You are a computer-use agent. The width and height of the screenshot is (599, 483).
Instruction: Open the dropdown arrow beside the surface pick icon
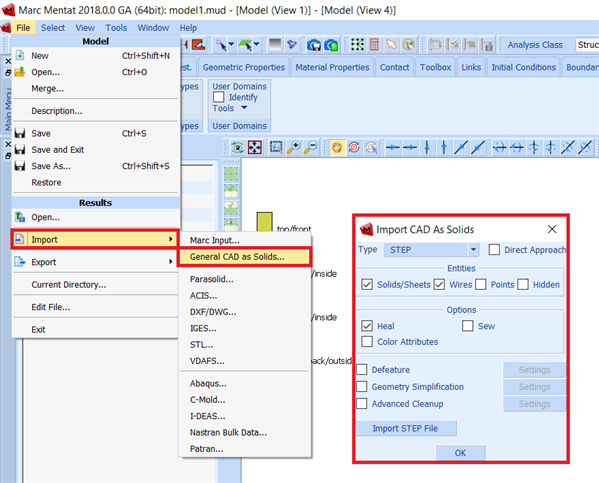257,45
